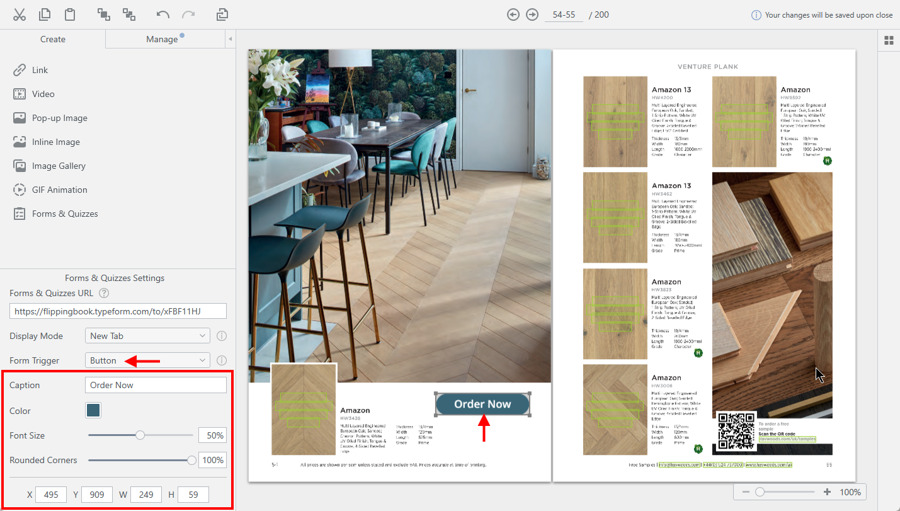Edit the H height field

click(x=193, y=494)
